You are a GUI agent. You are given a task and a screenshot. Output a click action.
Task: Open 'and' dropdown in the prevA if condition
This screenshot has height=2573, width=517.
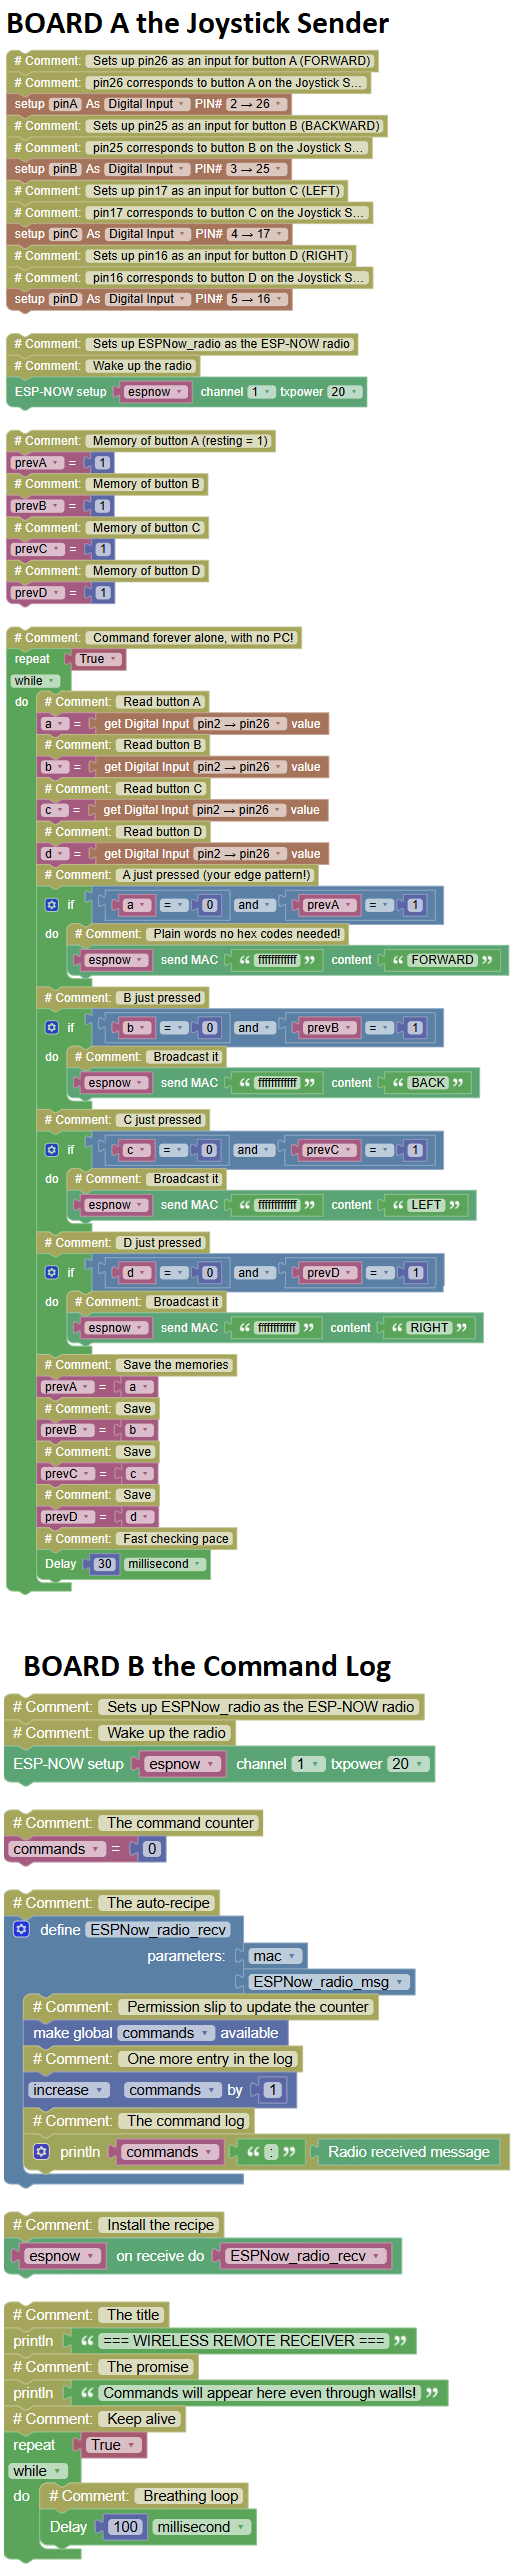coord(253,905)
